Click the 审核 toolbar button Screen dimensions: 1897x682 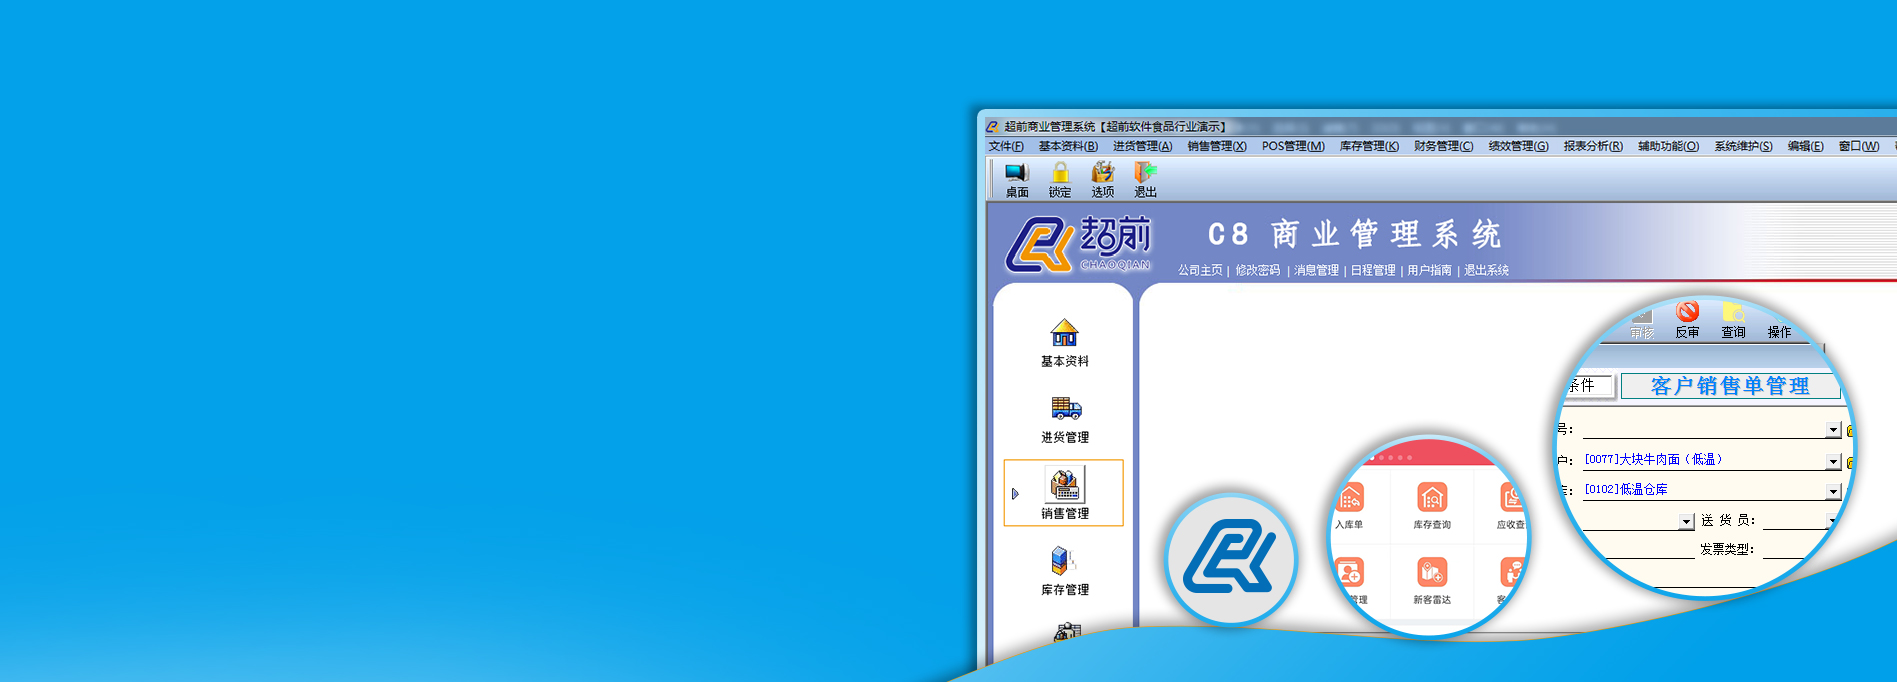point(1642,326)
